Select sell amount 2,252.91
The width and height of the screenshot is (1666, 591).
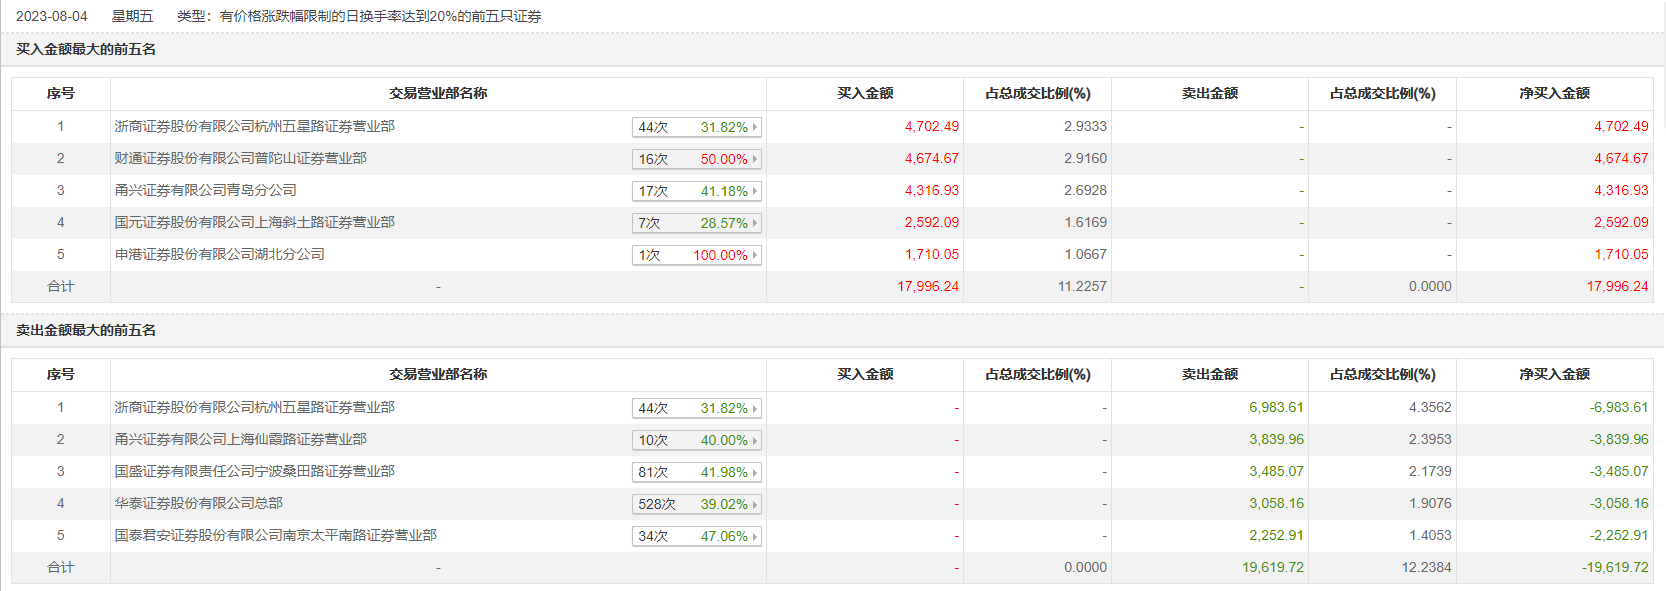pos(1276,535)
